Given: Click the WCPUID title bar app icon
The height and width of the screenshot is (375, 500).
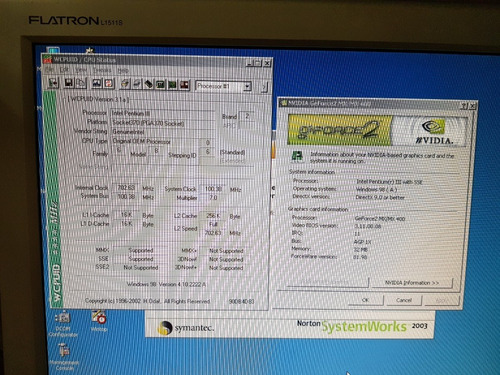Looking at the screenshot, I should pos(47,59).
